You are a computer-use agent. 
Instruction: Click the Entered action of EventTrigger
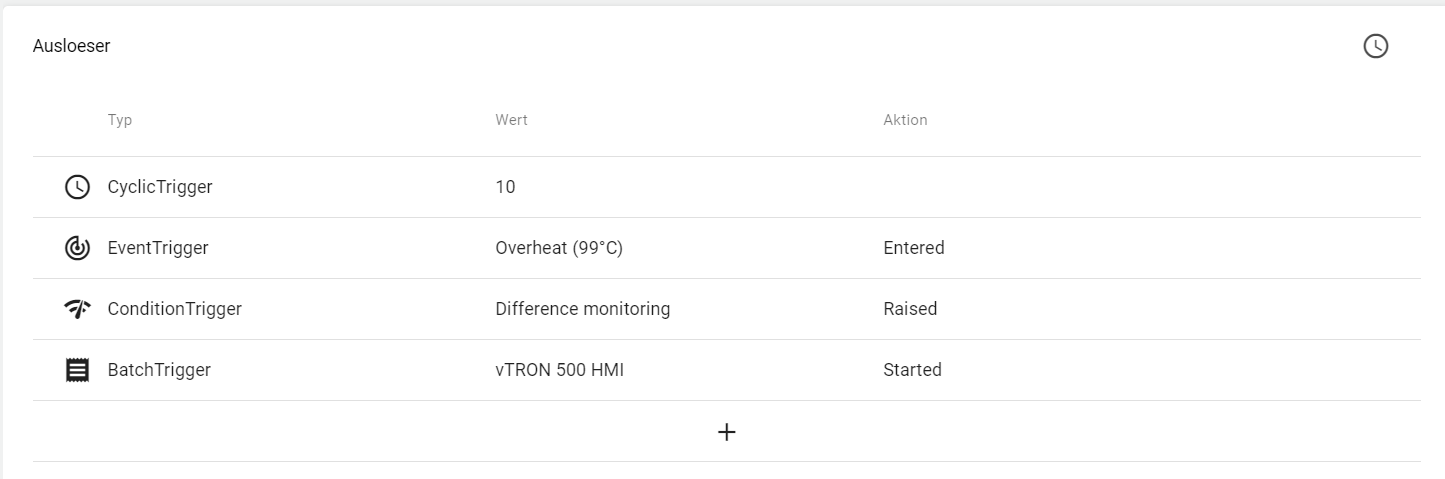914,248
